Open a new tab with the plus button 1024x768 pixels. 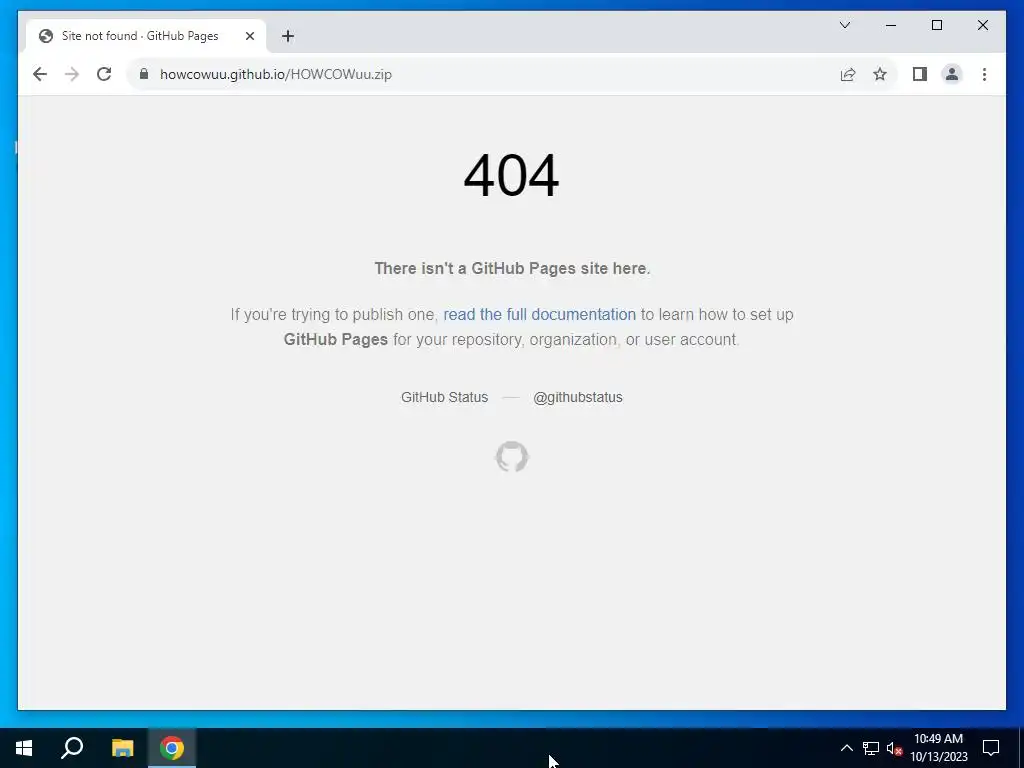point(288,36)
